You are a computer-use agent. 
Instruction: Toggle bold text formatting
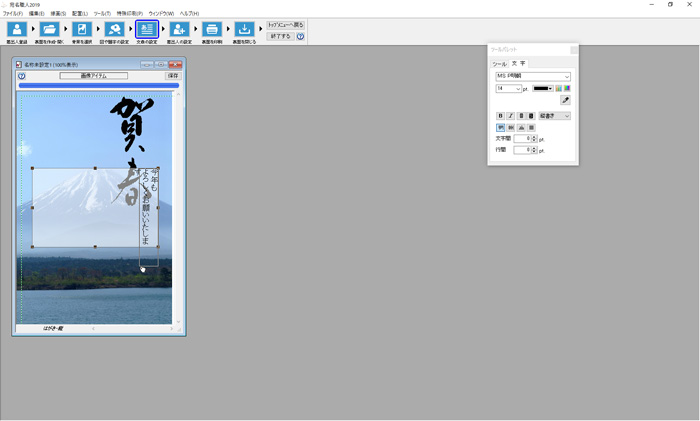point(500,116)
